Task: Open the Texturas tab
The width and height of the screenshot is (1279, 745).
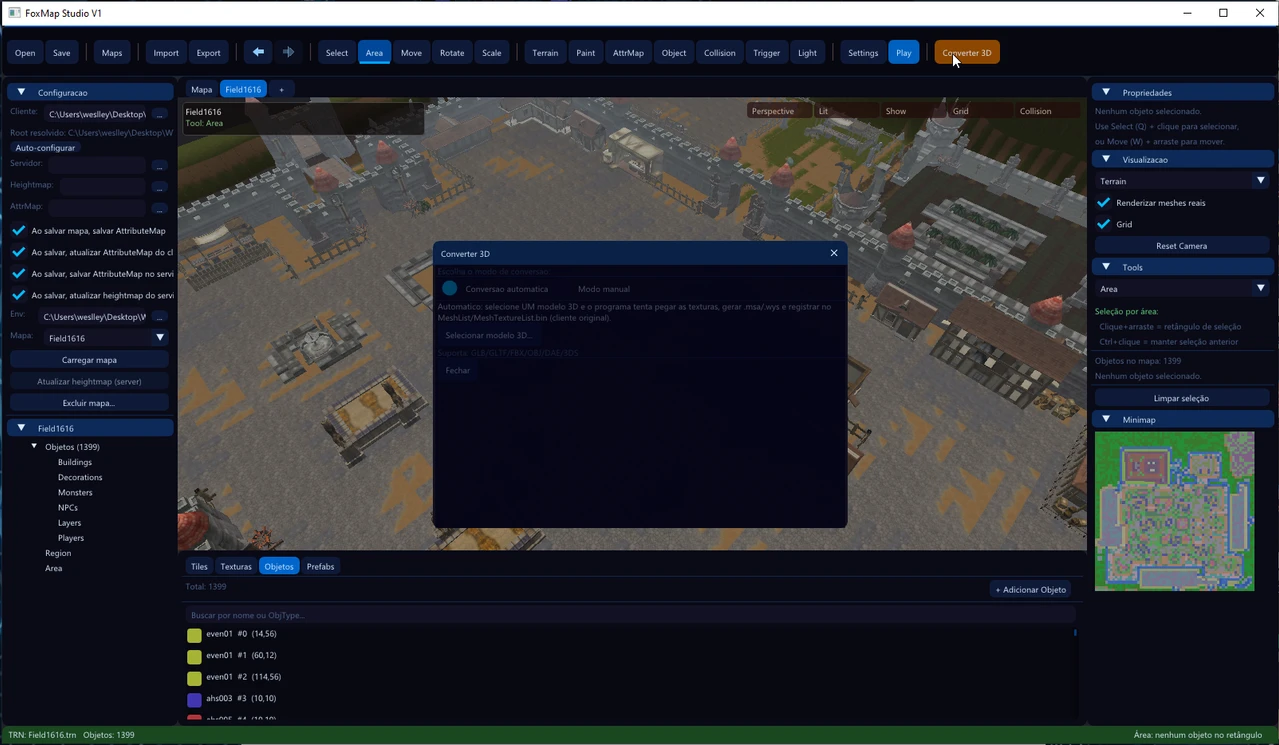Action: 236,566
